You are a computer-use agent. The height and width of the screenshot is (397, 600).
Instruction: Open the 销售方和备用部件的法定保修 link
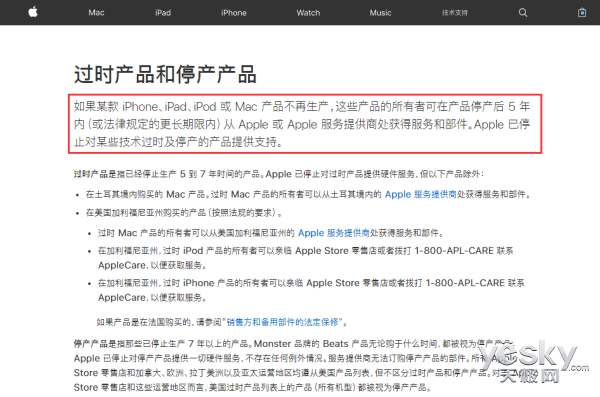[x=283, y=322]
